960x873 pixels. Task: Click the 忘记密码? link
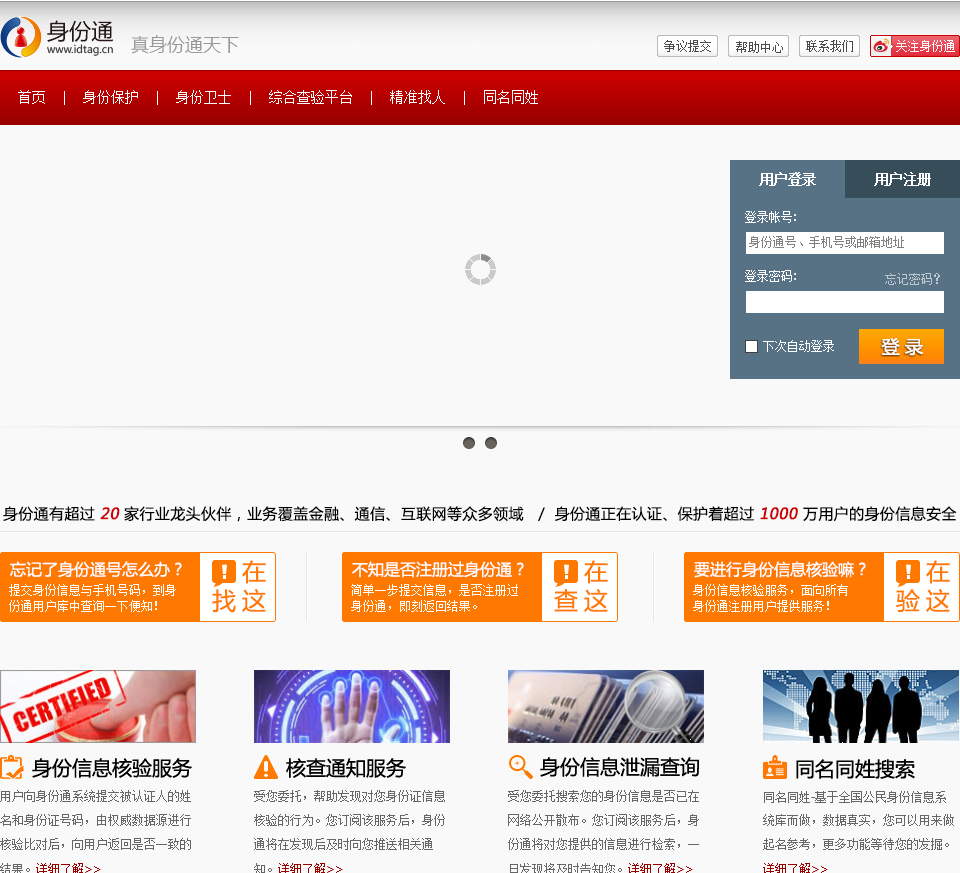pos(912,279)
